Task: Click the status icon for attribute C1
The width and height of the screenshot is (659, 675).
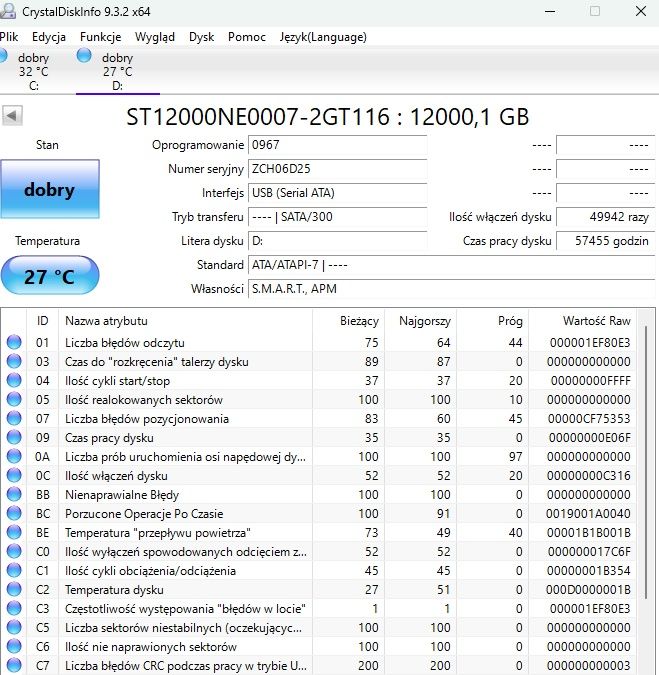Action: click(x=14, y=570)
